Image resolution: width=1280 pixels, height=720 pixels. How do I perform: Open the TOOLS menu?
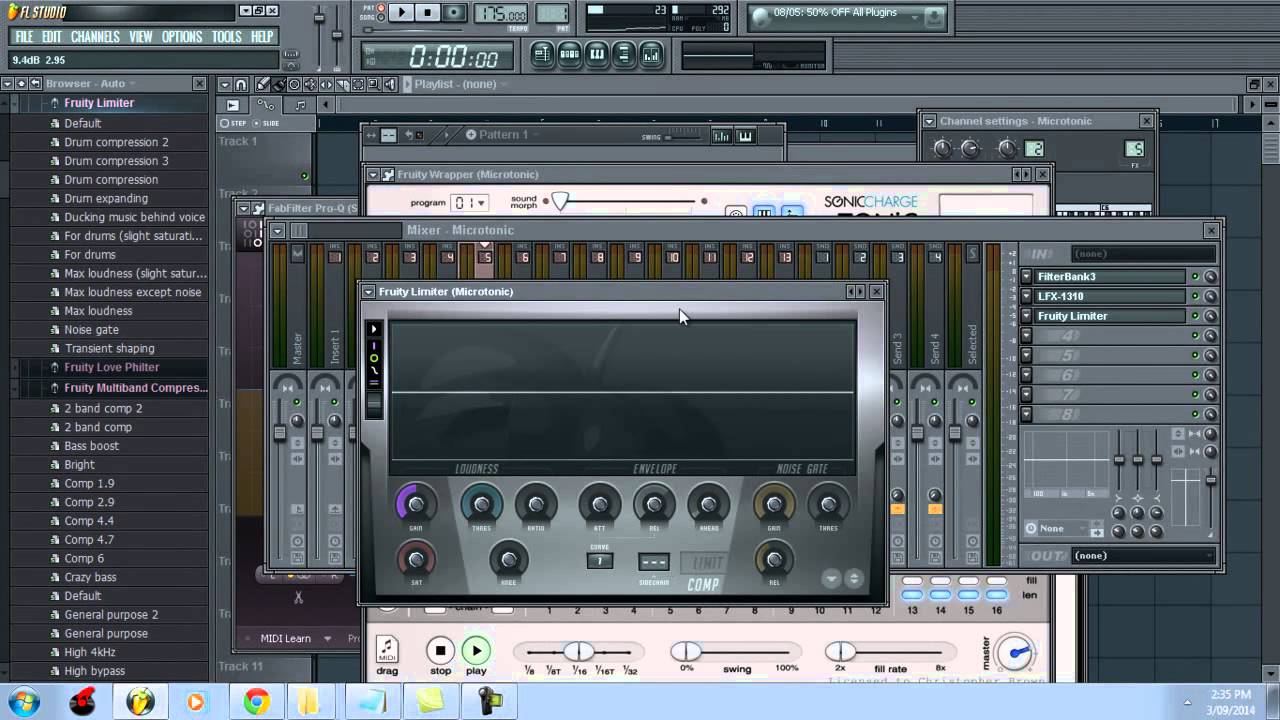pos(226,37)
